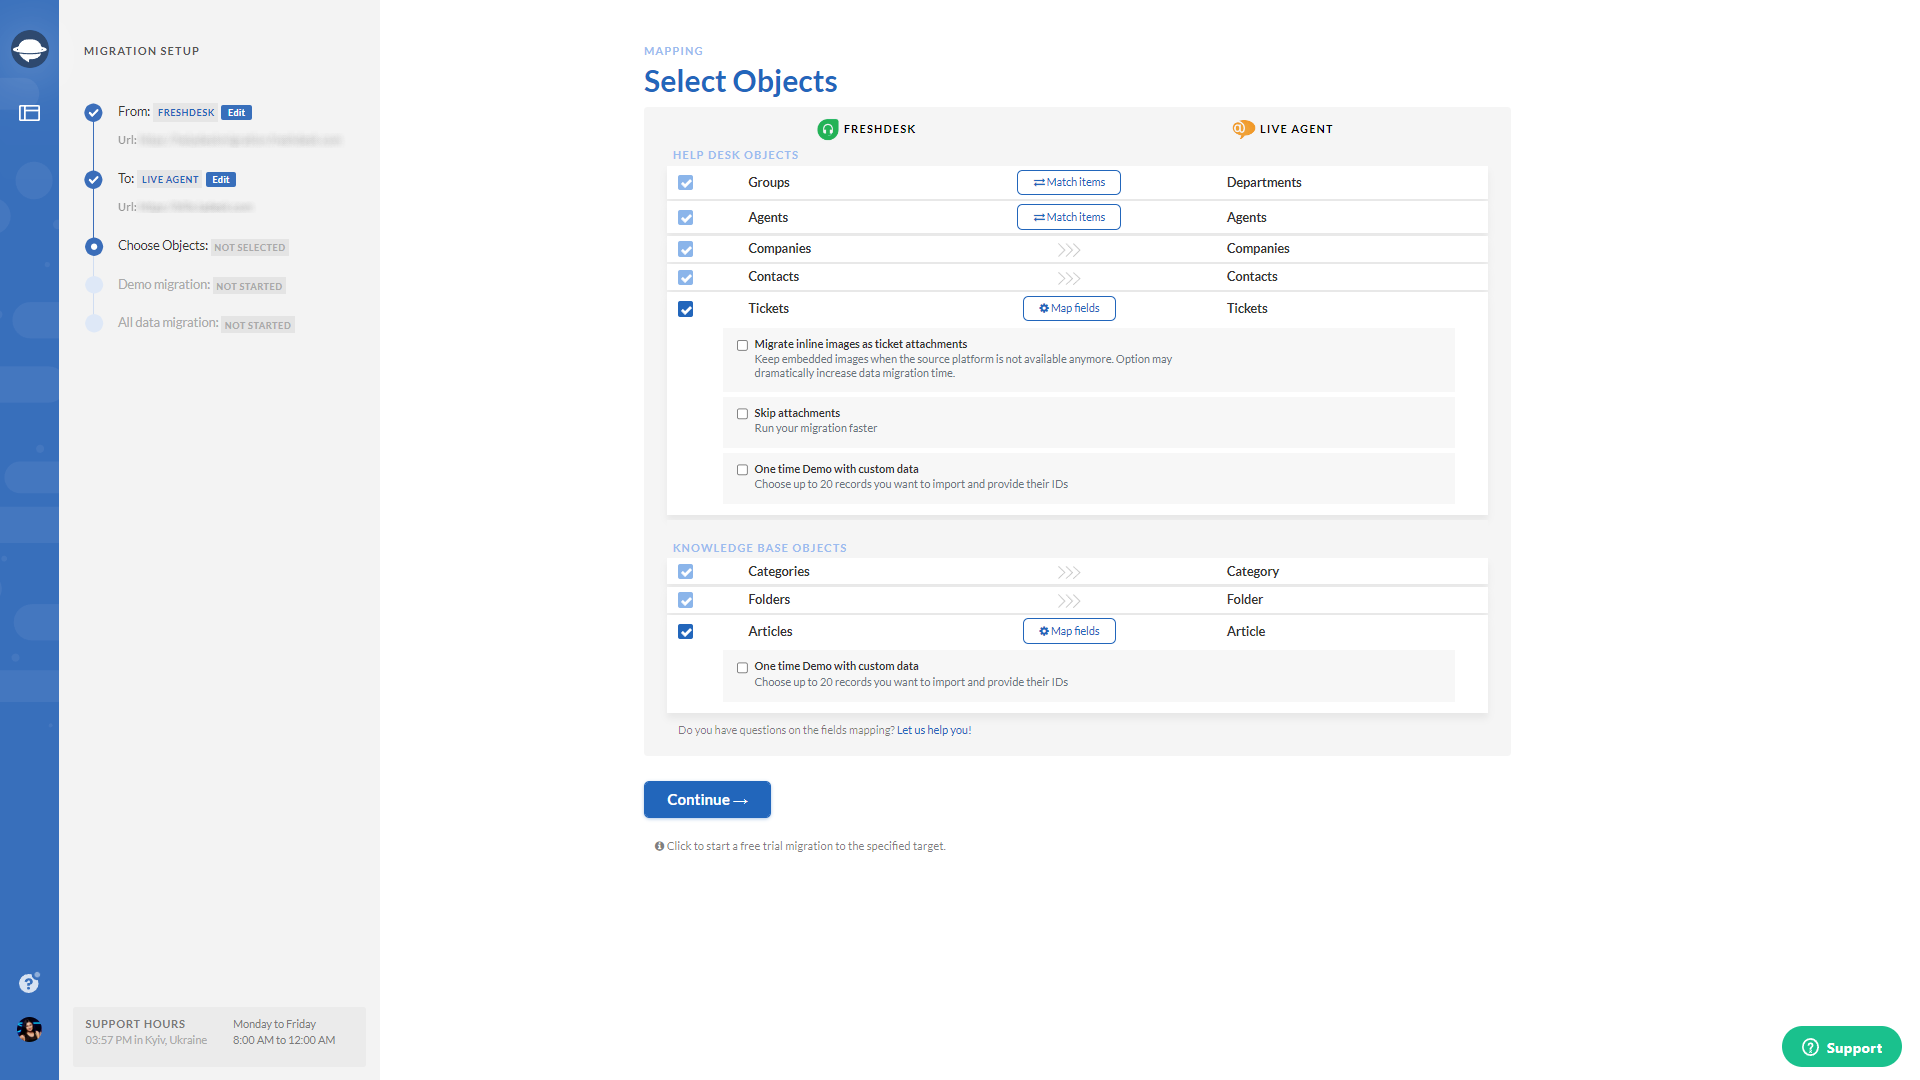Toggle the Agents checkbox
Viewport: 1920px width, 1080px height.
685,218
